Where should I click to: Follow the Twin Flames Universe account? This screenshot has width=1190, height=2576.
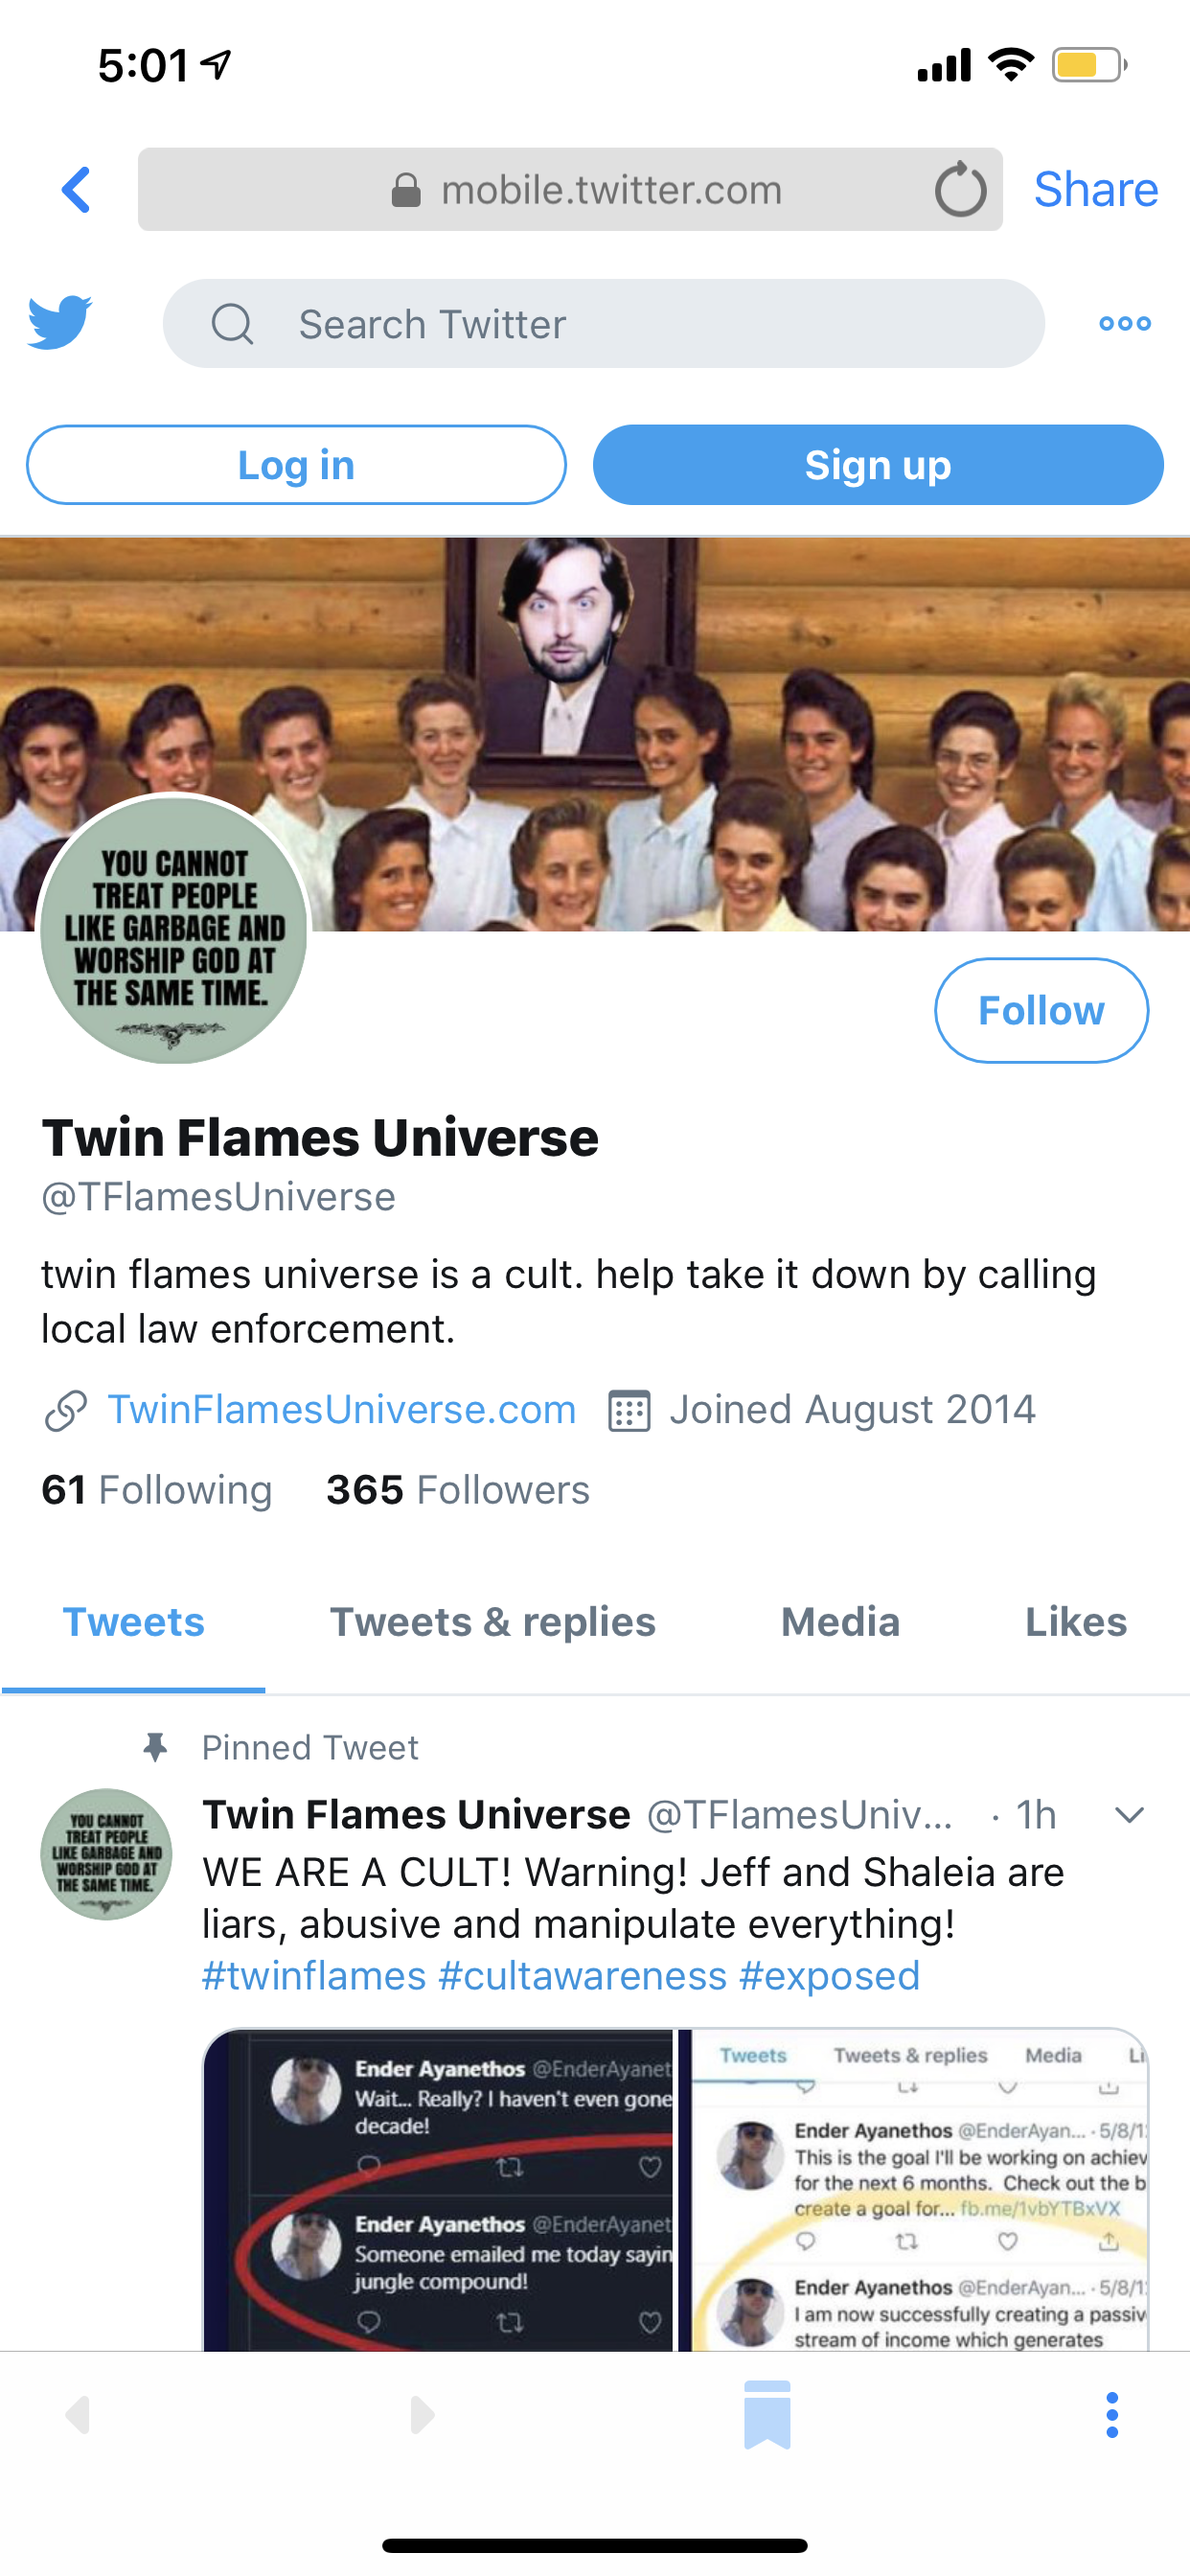1041,1011
